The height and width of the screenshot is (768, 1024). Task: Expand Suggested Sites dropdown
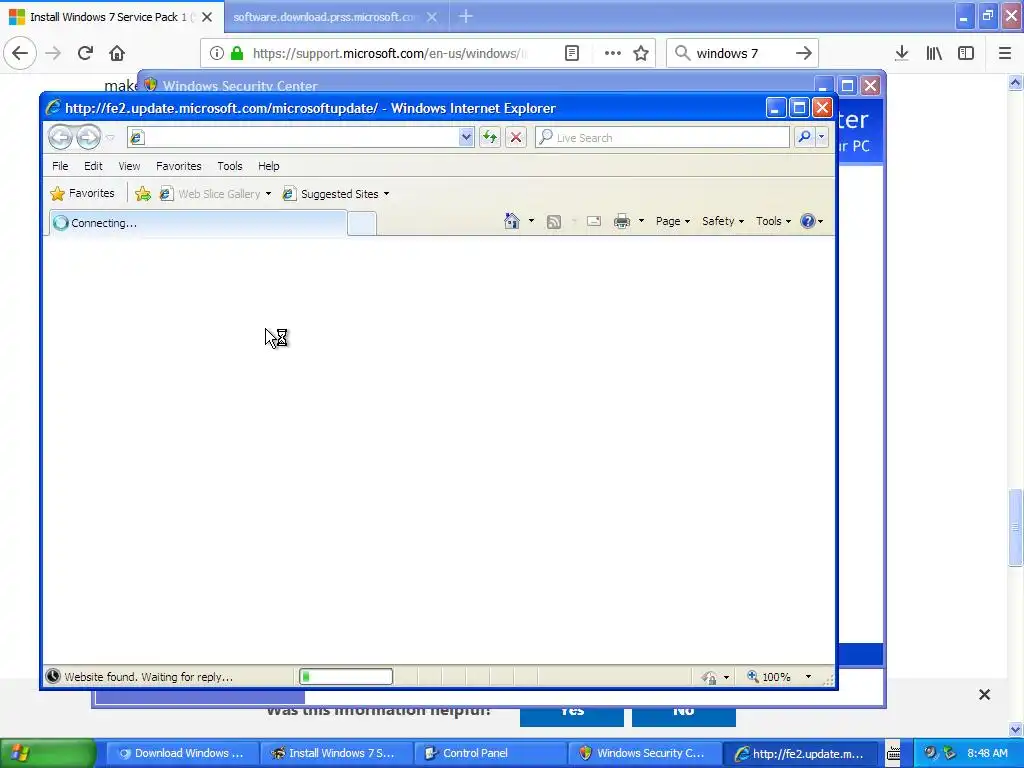[386, 194]
